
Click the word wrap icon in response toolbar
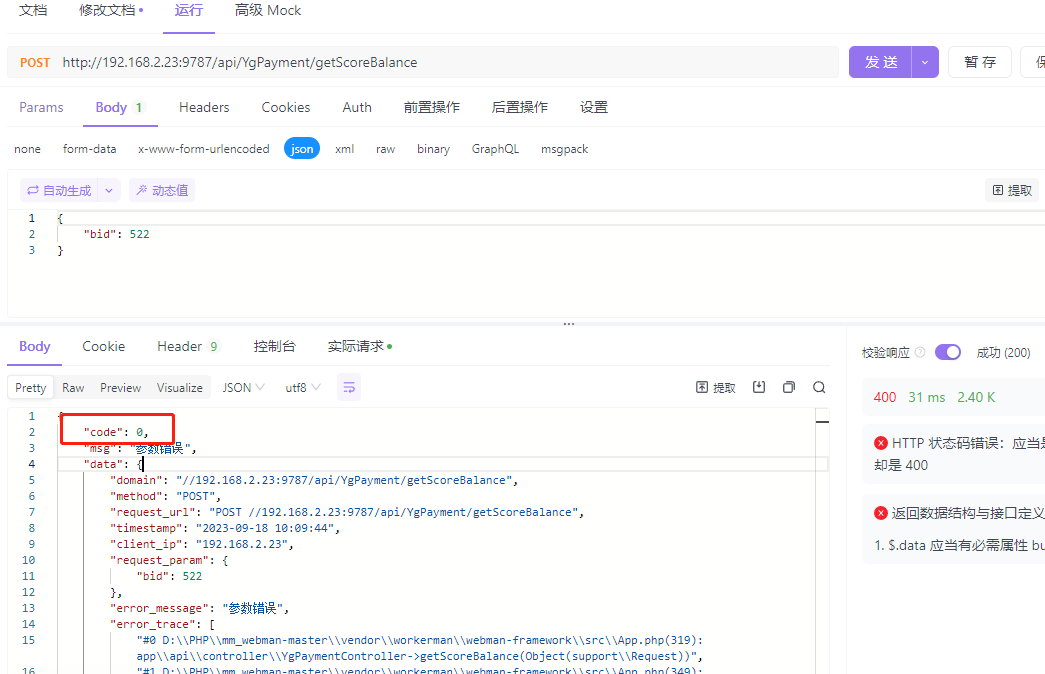(x=349, y=387)
